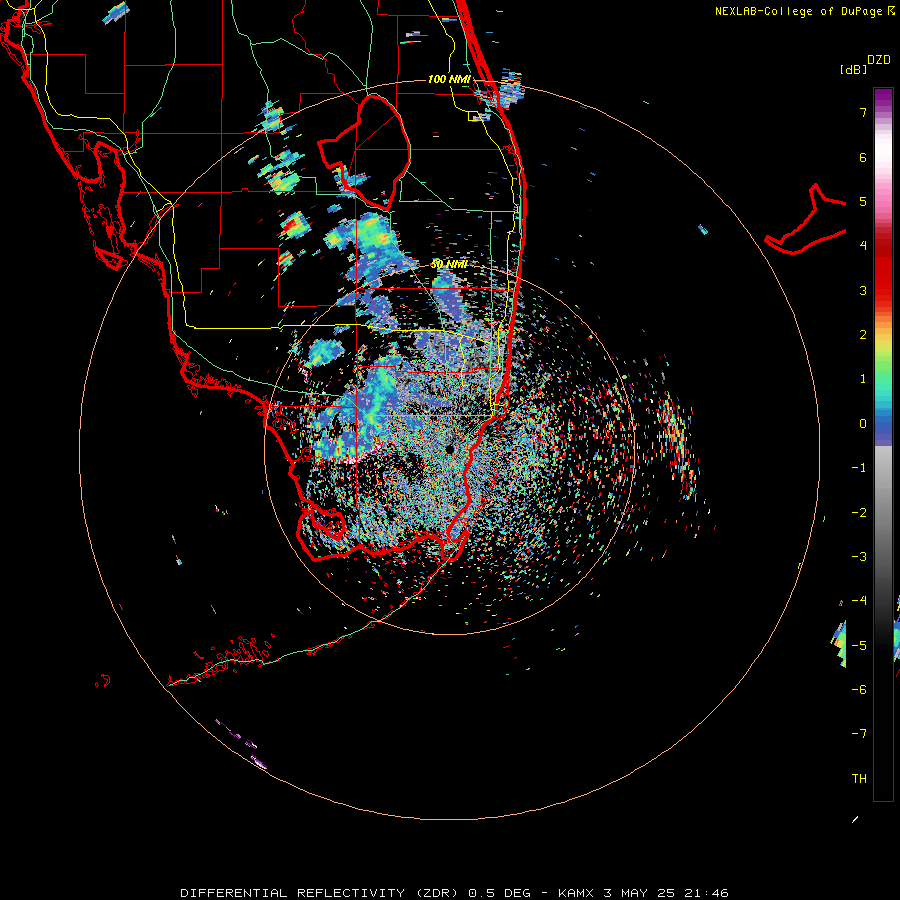Click the TH threshold scale label

859,779
